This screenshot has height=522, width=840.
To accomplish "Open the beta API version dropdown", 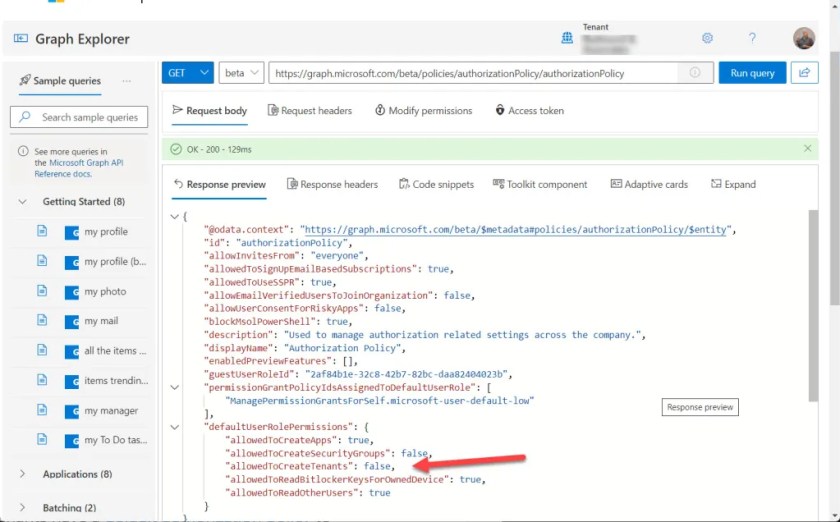I will click(241, 73).
